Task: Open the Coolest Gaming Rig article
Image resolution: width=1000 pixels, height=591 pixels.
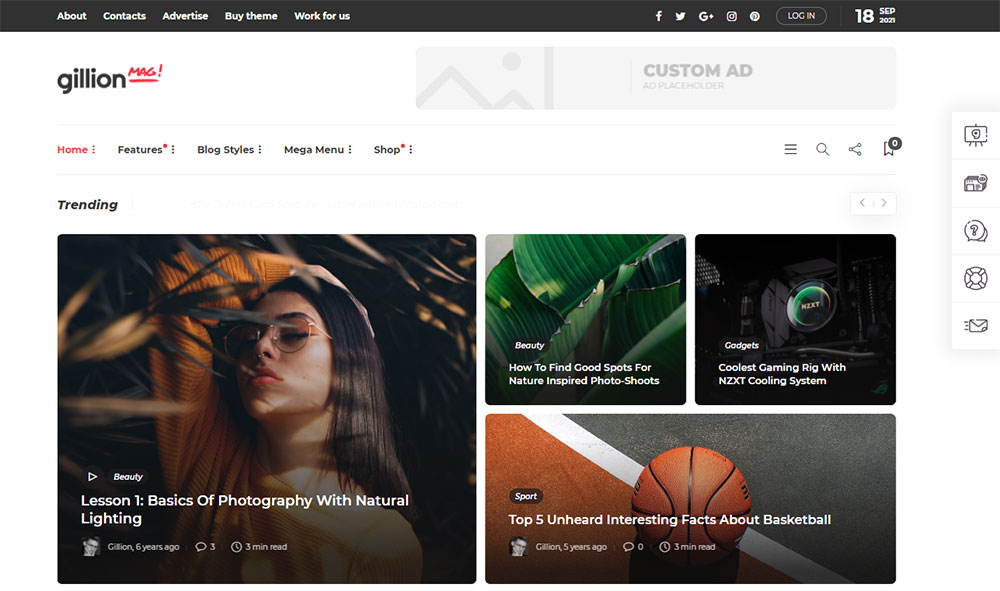Action: tap(782, 374)
